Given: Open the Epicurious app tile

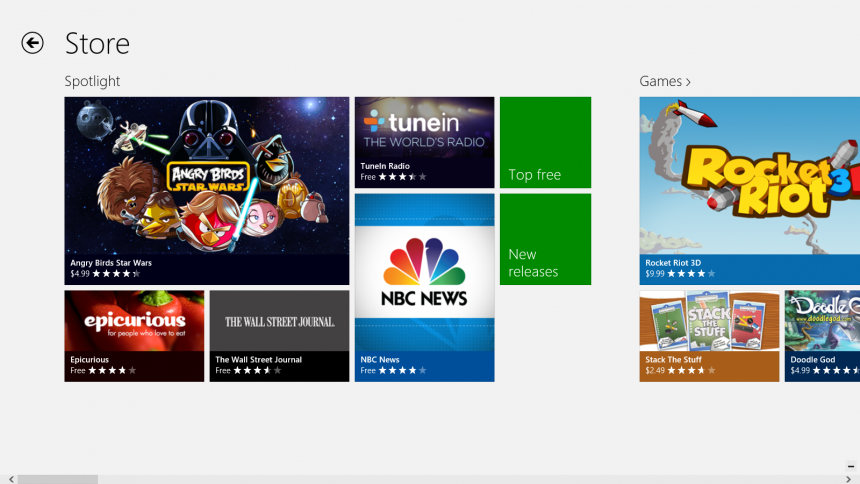Looking at the screenshot, I should [x=134, y=336].
